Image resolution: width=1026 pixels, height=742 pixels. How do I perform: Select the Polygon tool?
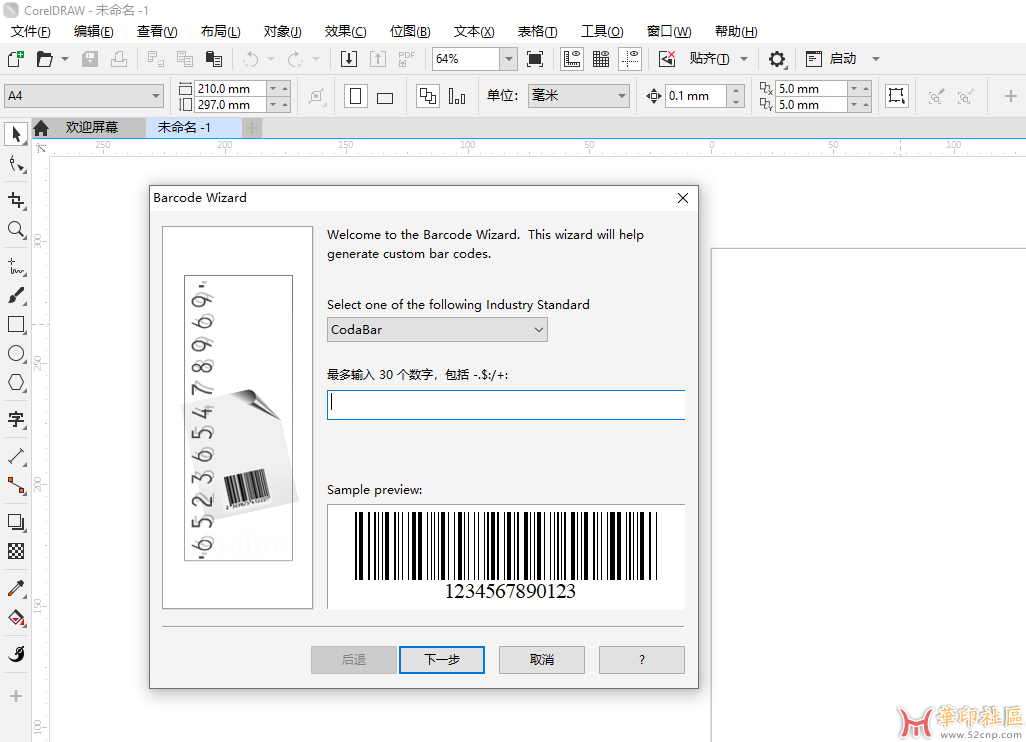16,383
